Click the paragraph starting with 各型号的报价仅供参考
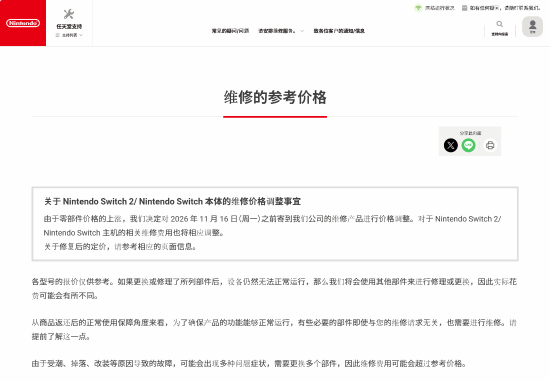550x382 pixels. 274,289
